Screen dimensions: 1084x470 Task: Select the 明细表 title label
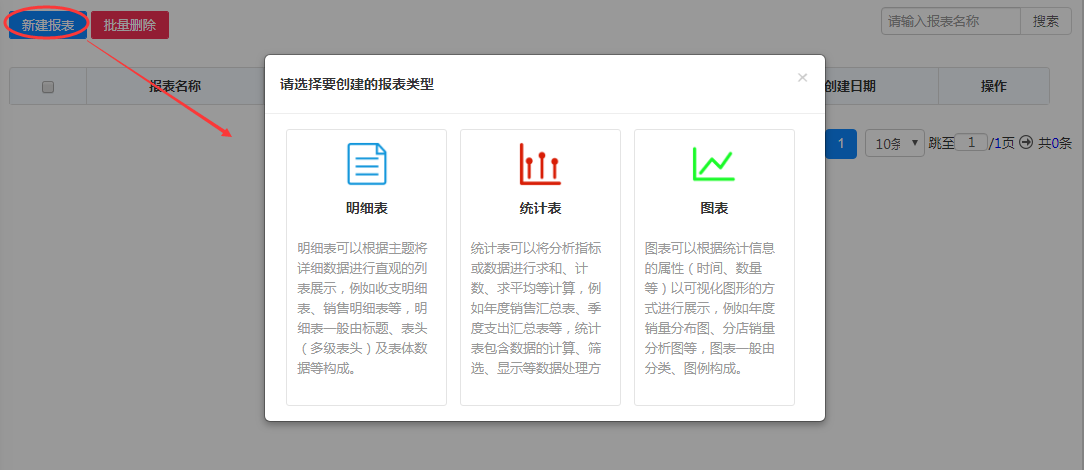pos(366,209)
